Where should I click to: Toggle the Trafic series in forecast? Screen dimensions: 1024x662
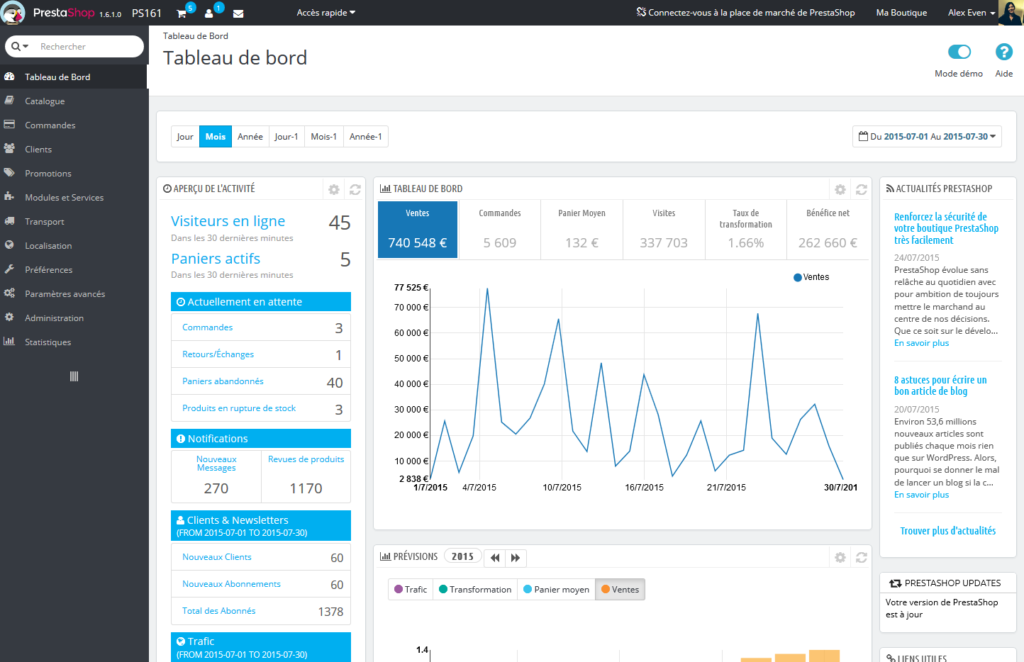pyautogui.click(x=410, y=589)
